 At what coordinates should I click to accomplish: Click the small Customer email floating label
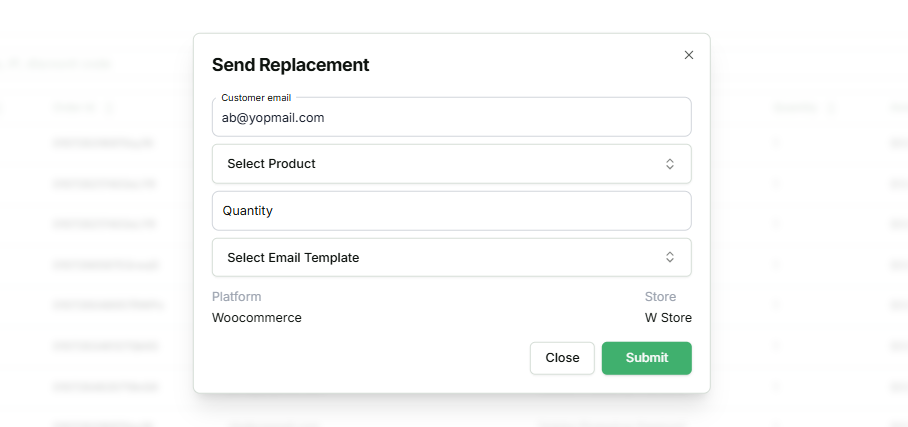(256, 98)
